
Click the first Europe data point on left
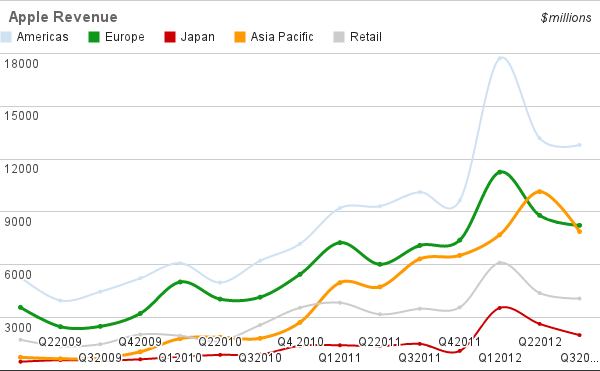pos(21,308)
